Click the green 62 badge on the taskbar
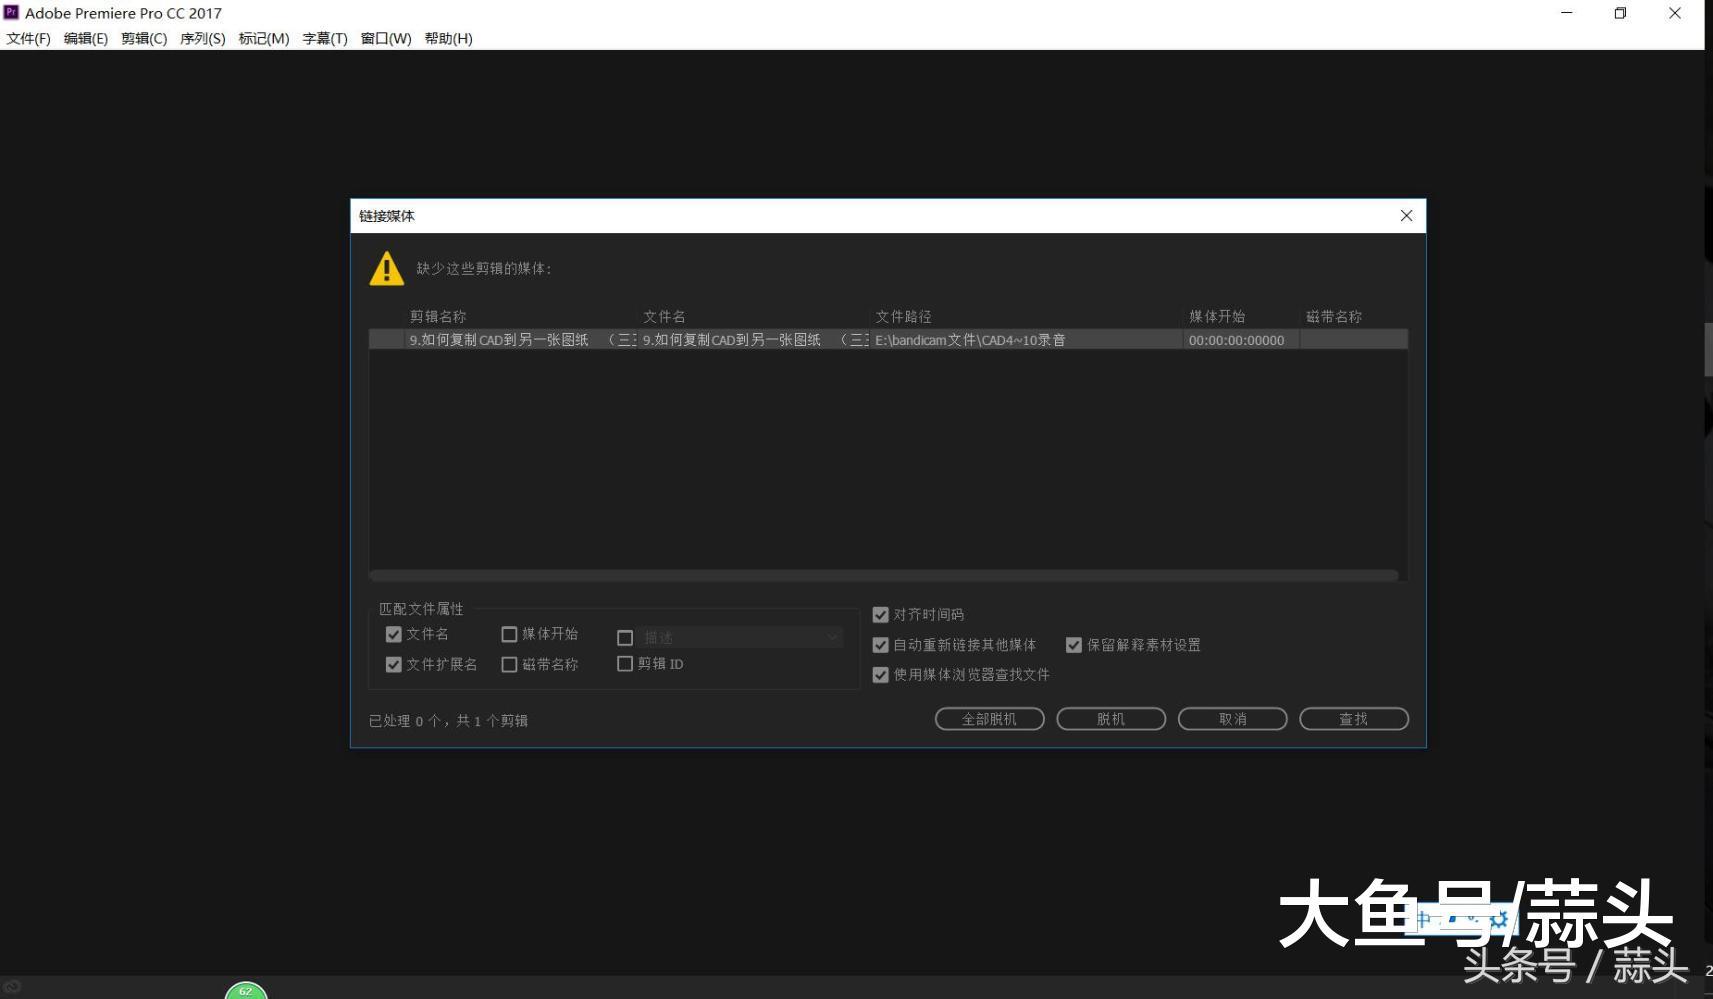1713x999 pixels. [x=246, y=991]
